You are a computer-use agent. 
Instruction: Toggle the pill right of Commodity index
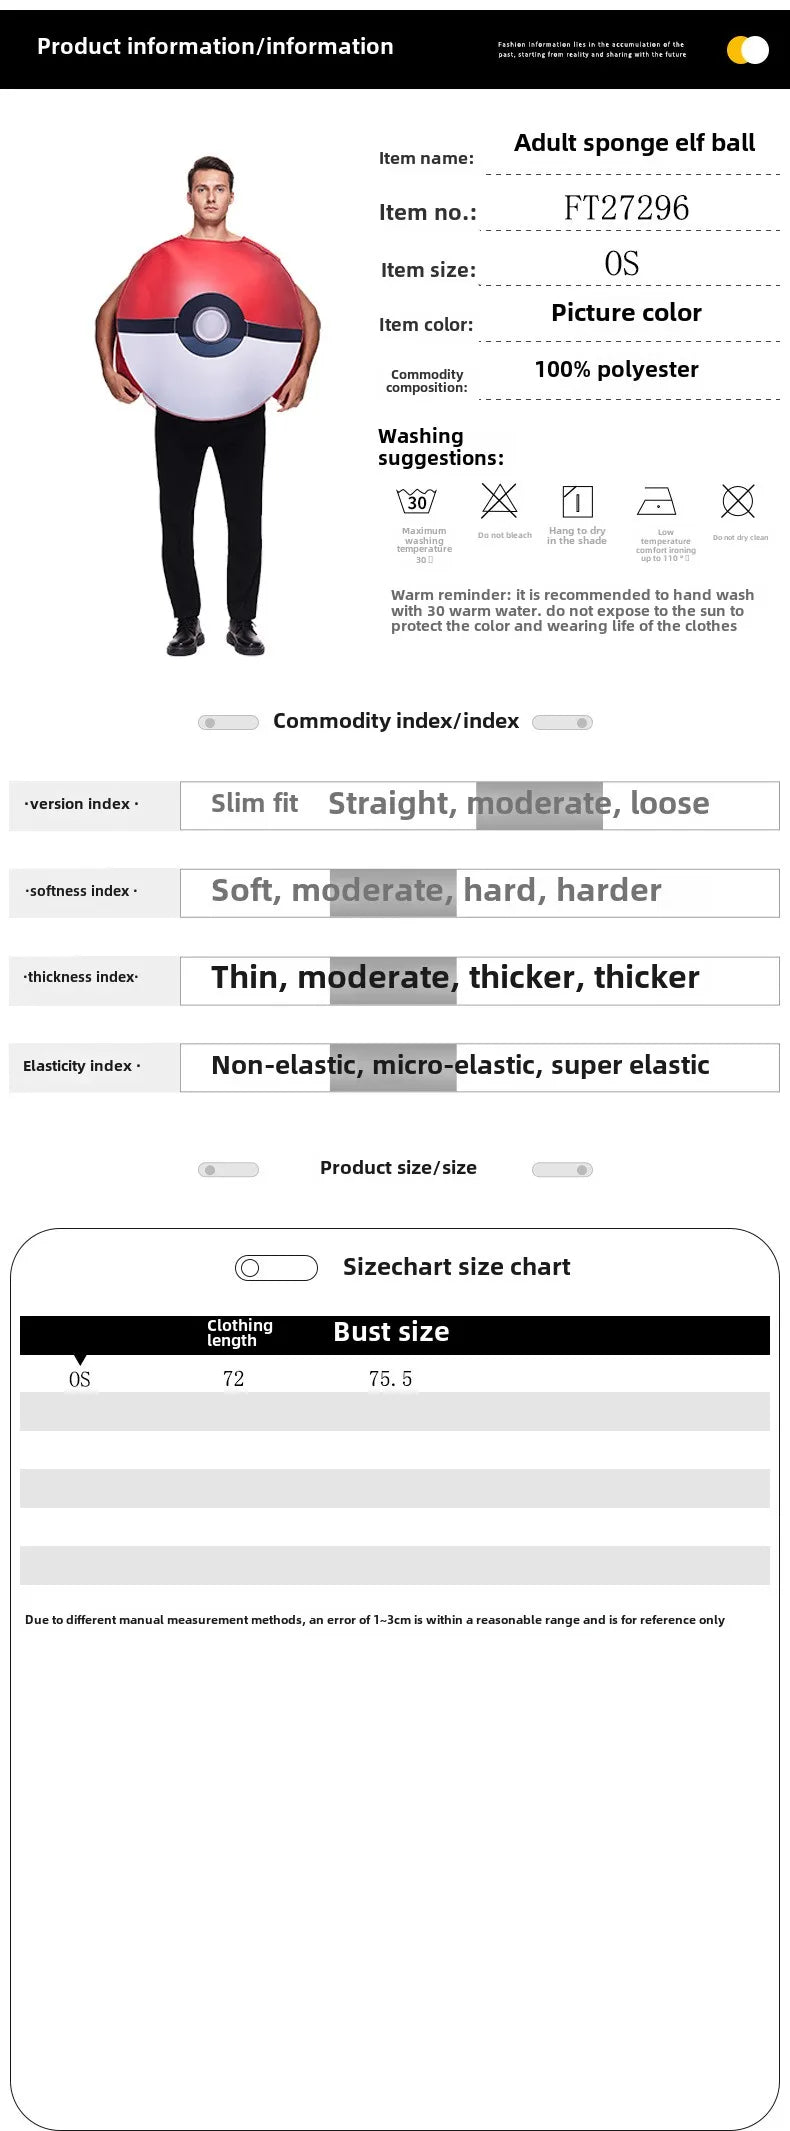[x=562, y=723]
